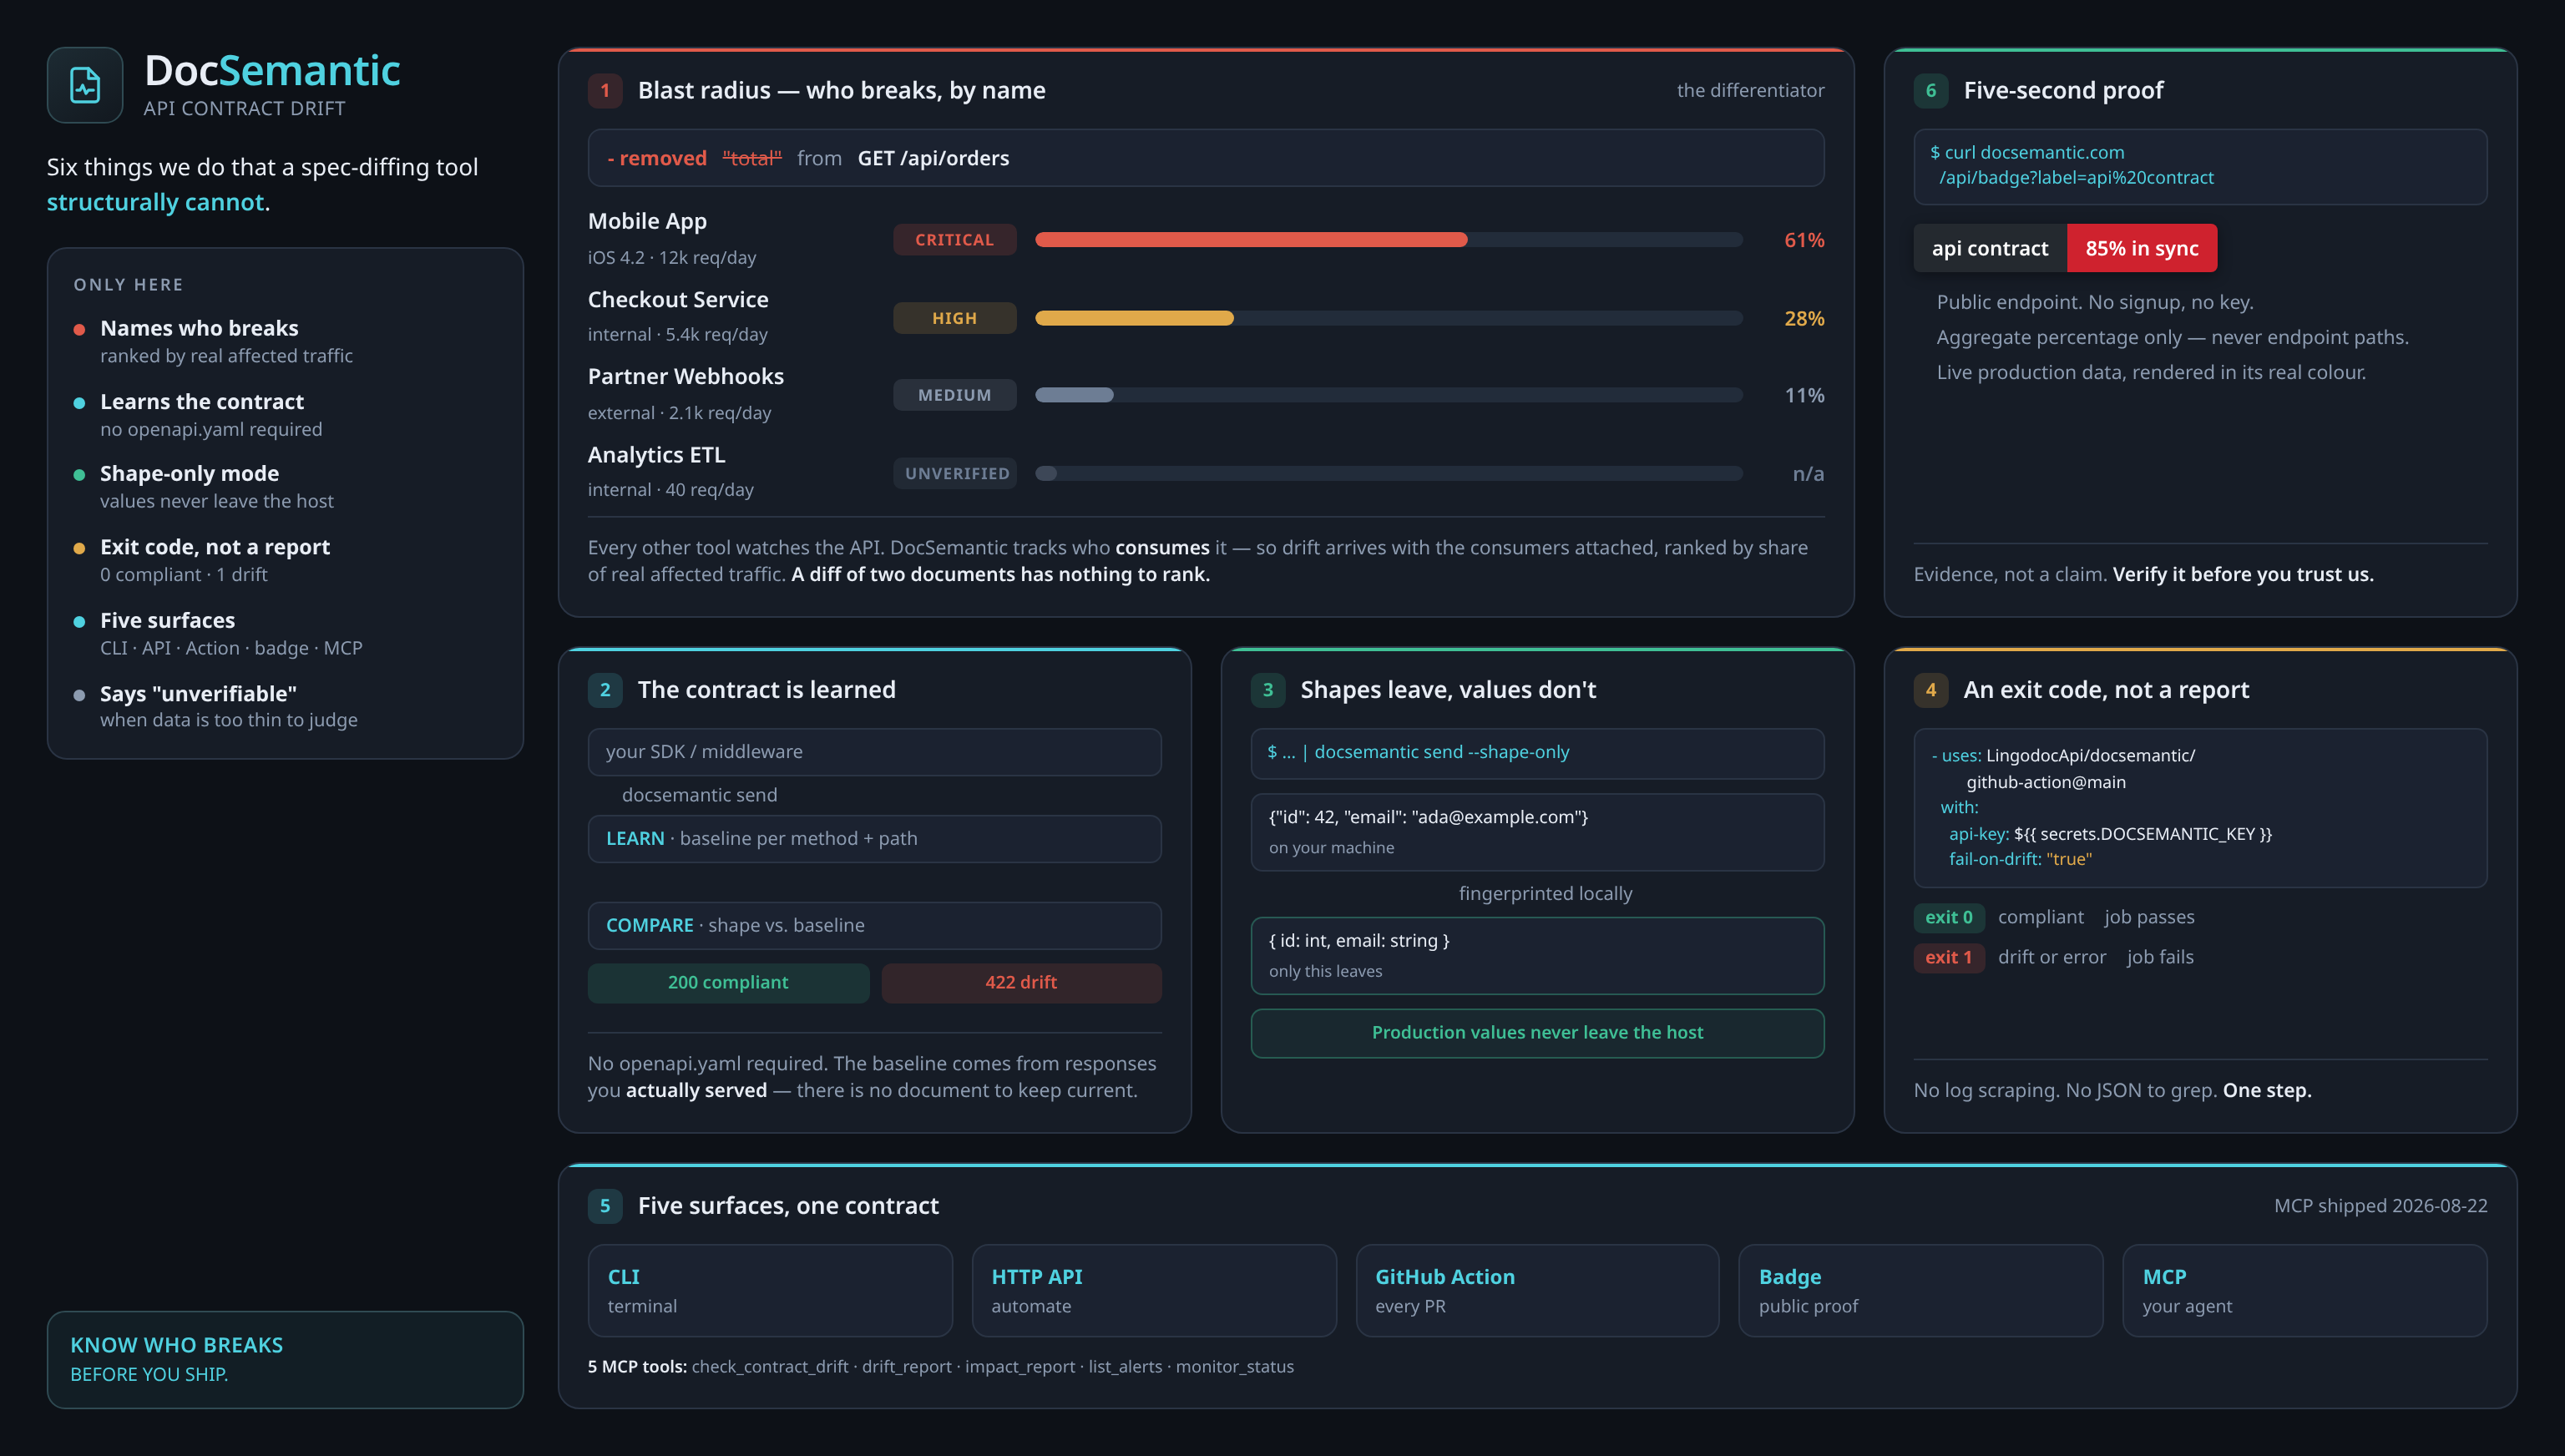Click 'the differentiator' label
This screenshot has height=1456, width=2565.
(1750, 90)
